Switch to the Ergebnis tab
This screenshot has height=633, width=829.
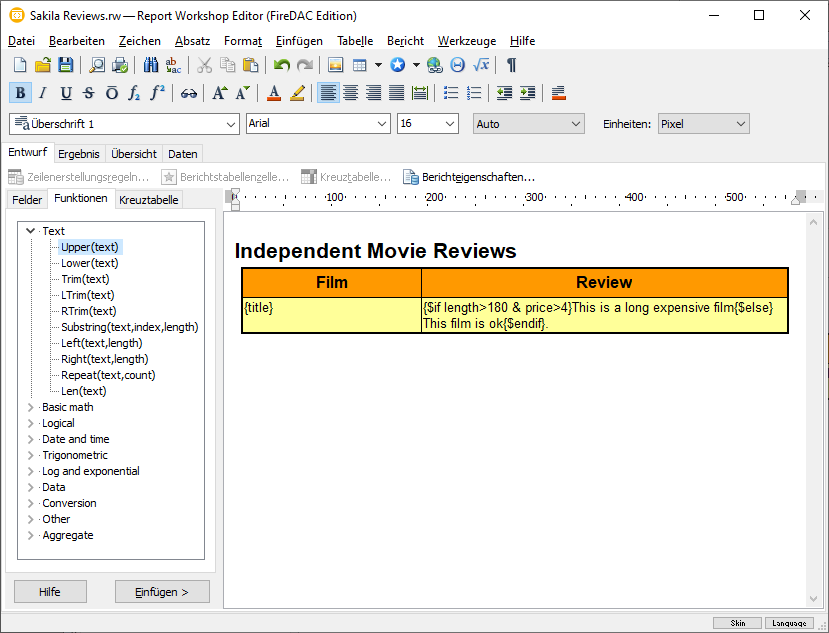79,154
